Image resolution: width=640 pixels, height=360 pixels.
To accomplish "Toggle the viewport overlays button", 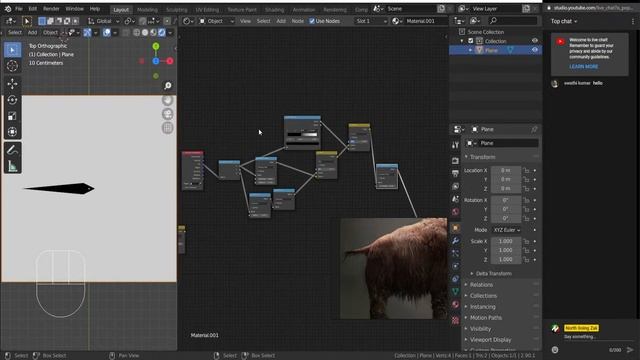I will point(107,33).
